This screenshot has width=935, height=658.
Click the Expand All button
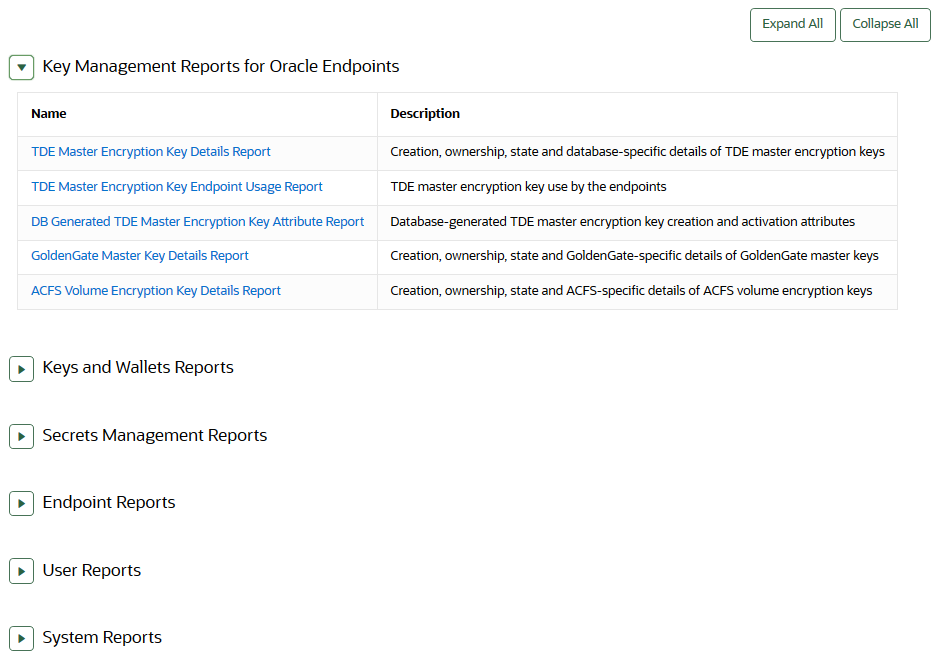pos(792,24)
